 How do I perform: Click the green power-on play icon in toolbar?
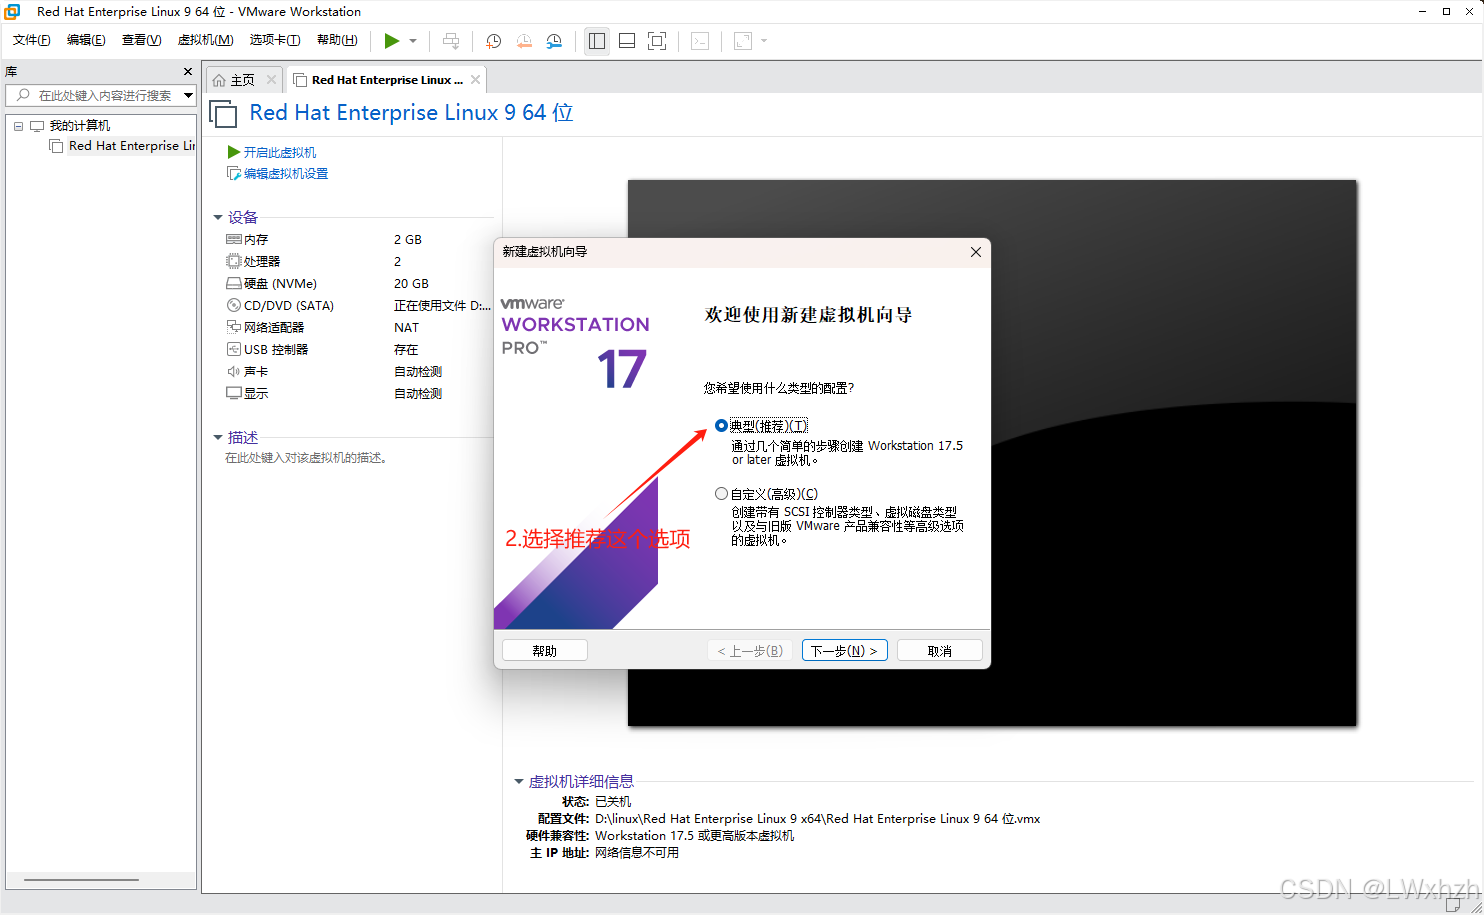coord(391,41)
